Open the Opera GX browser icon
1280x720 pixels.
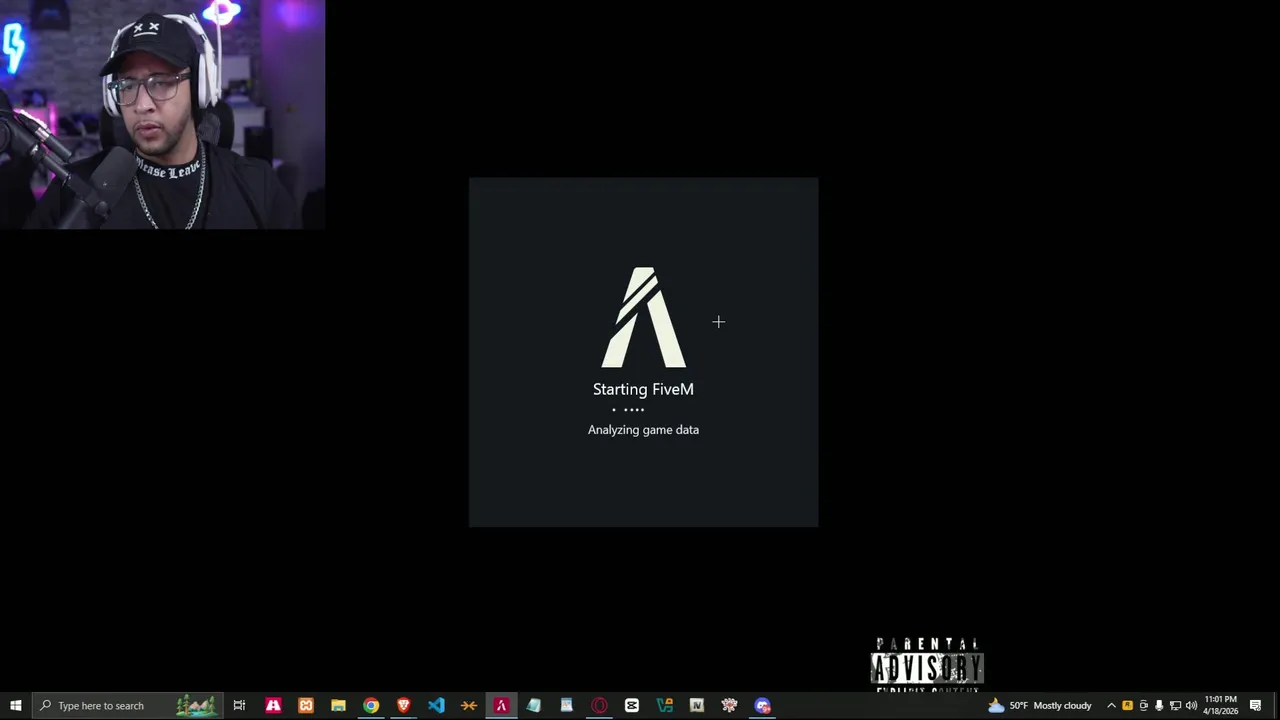coord(599,705)
